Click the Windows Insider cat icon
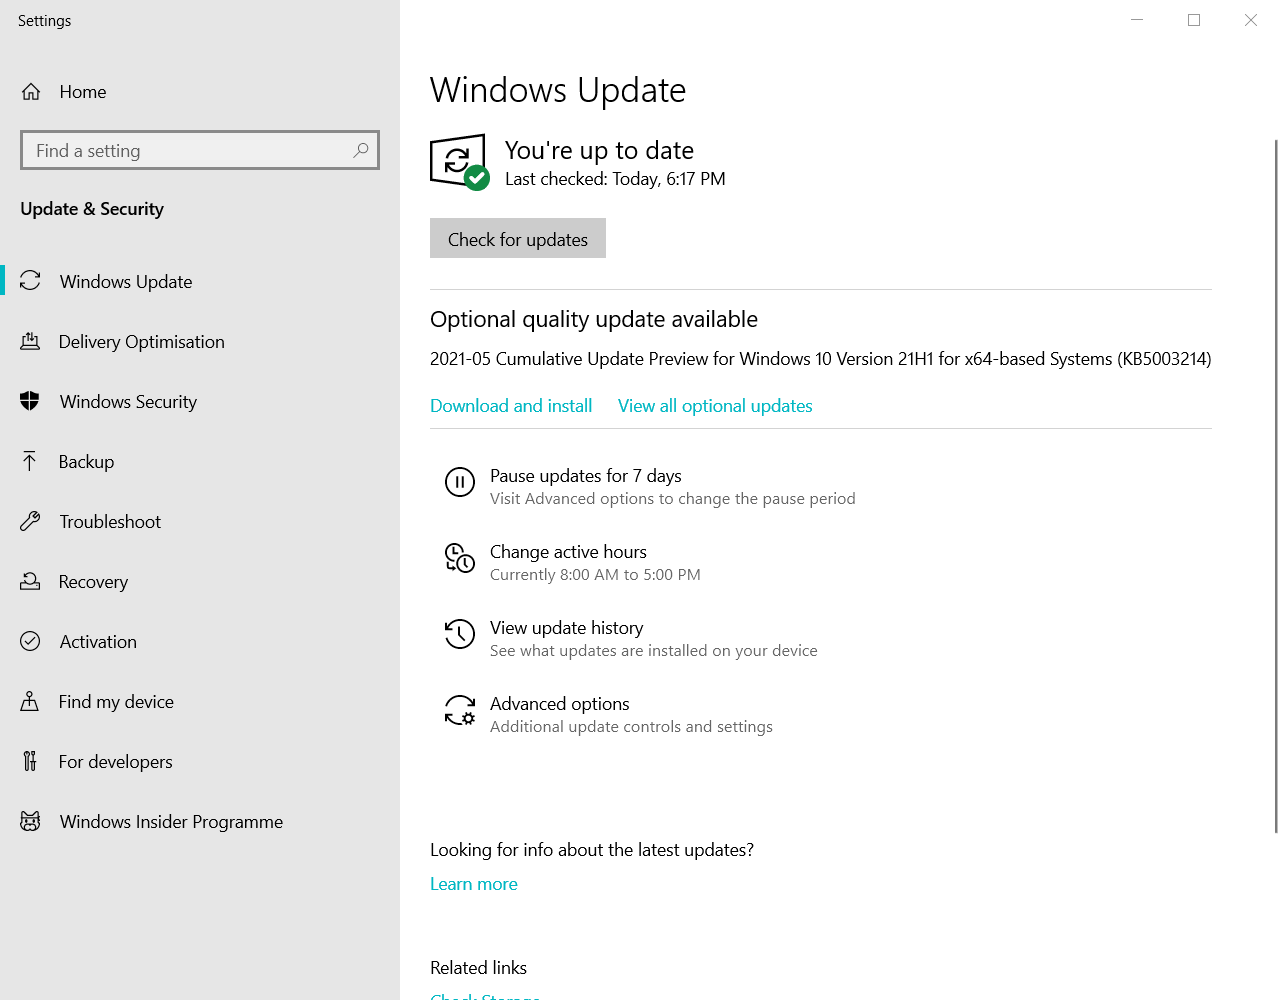1280x1000 pixels. (30, 821)
